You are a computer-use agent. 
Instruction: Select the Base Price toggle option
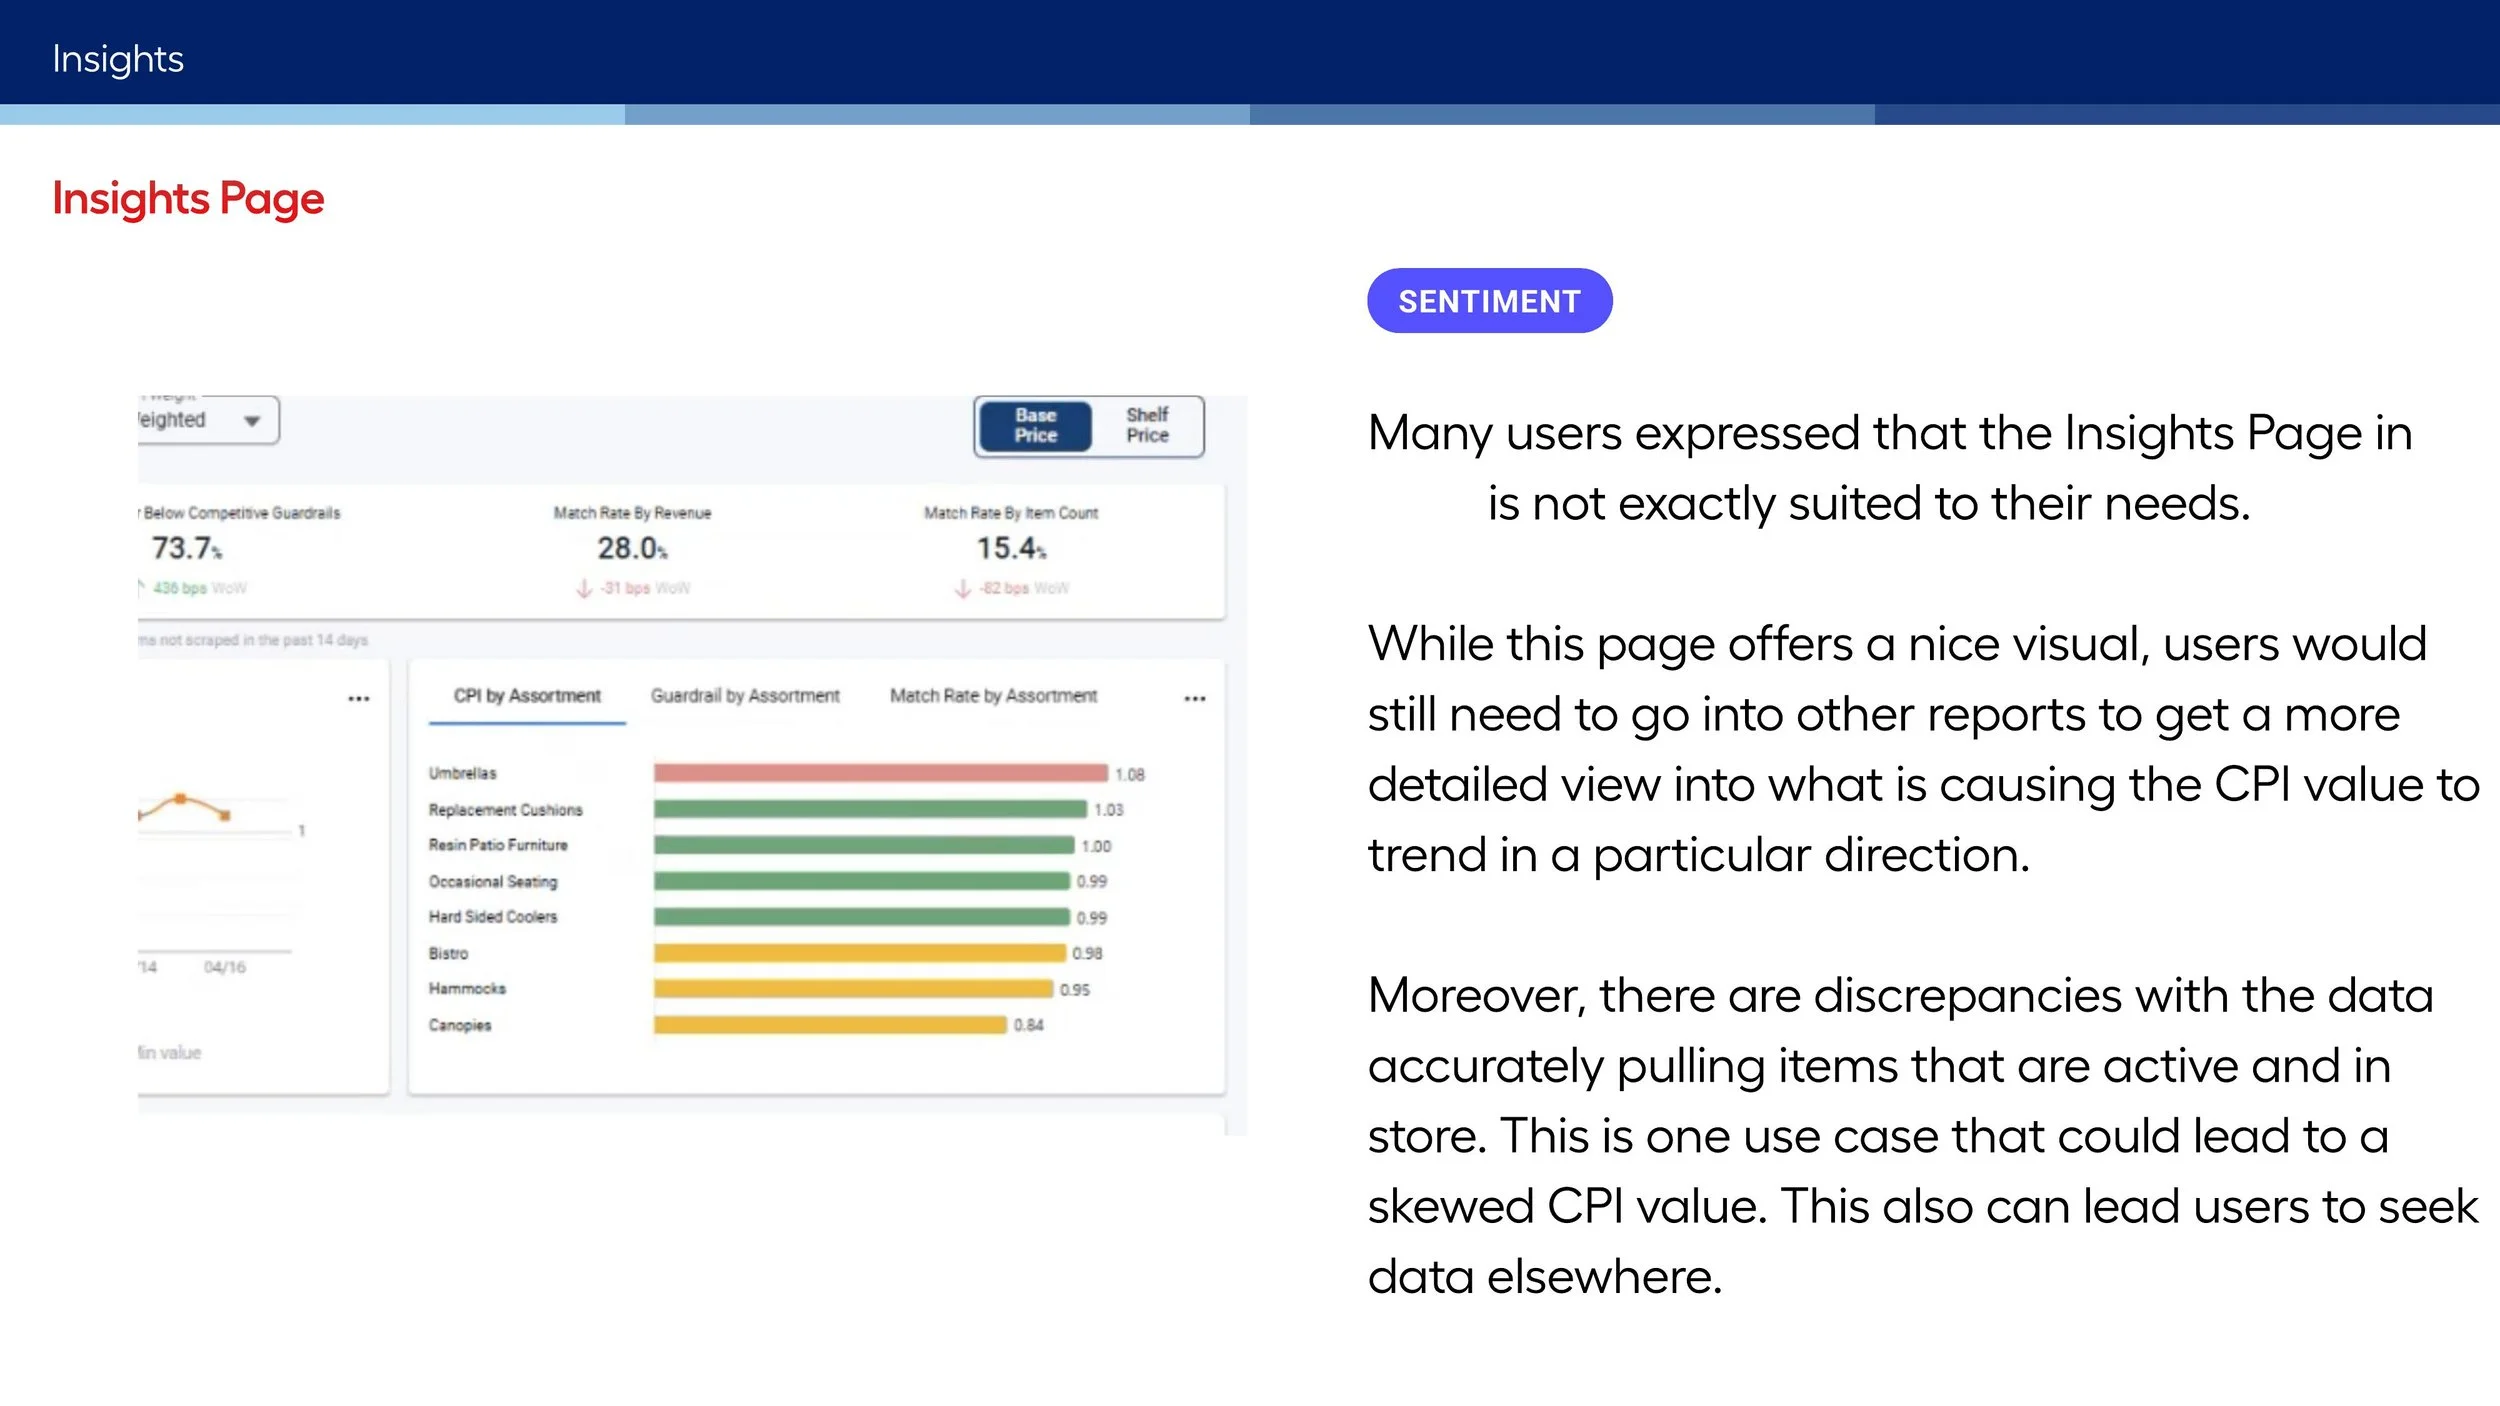point(1035,426)
